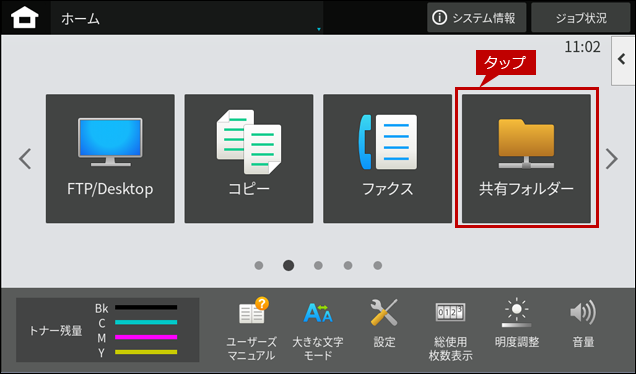The width and height of the screenshot is (636, 374).
Task: Open the ファクス (Fax) tile
Action: 387,159
